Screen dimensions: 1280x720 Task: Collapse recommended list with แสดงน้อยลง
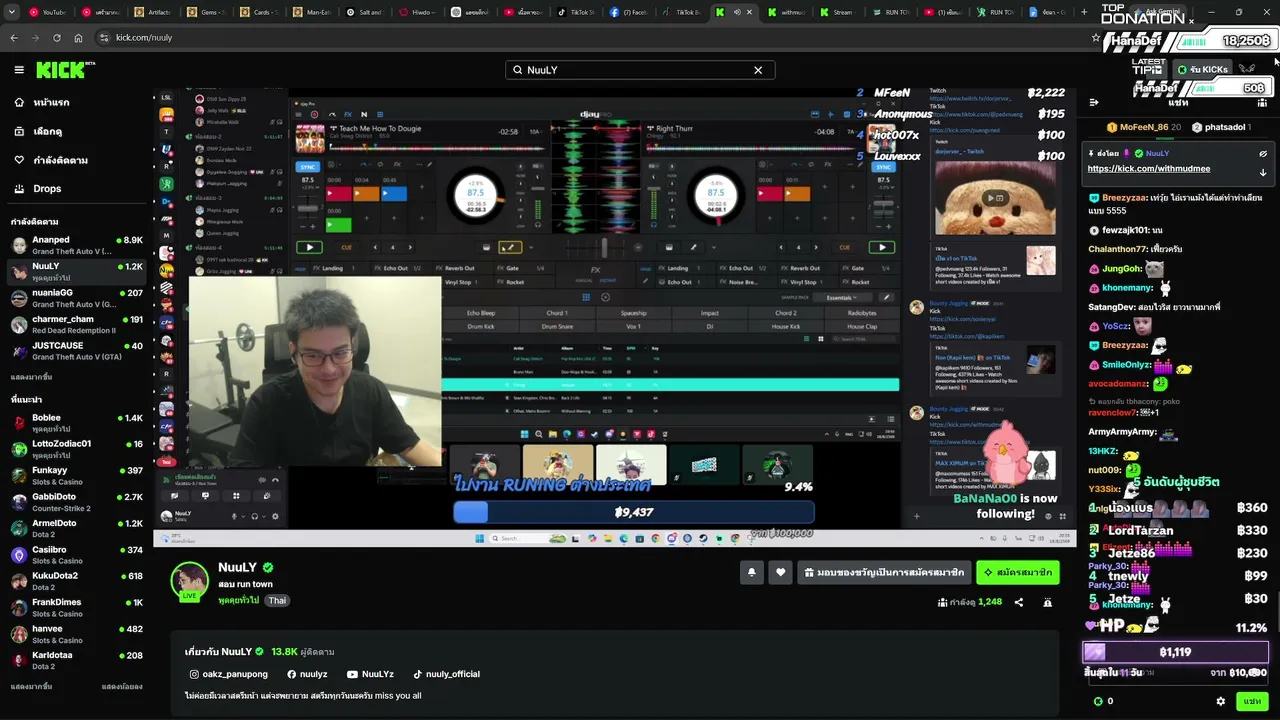[x=122, y=687]
